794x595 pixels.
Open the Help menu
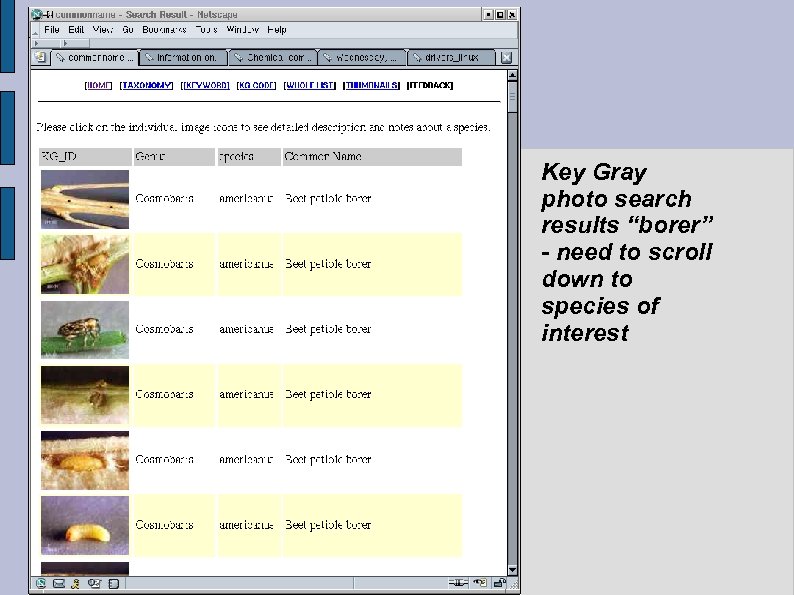coord(277,30)
